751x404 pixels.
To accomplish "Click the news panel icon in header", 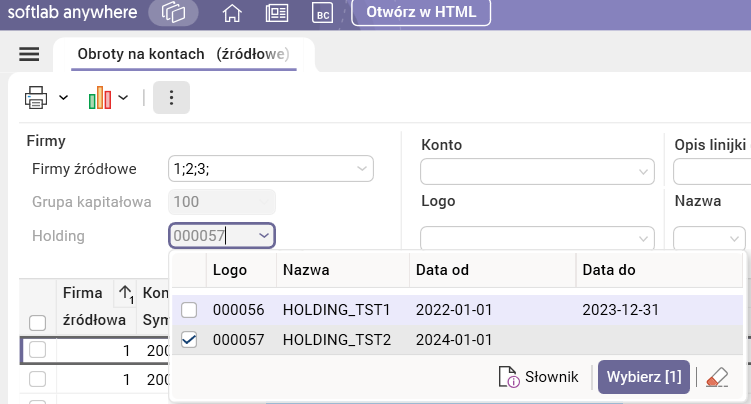I will point(277,14).
